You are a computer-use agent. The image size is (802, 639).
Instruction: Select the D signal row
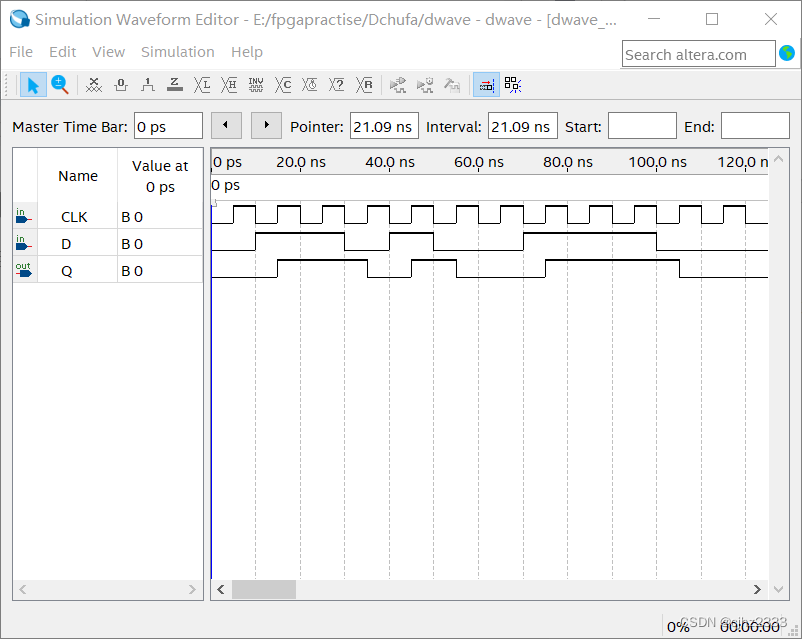(x=108, y=244)
